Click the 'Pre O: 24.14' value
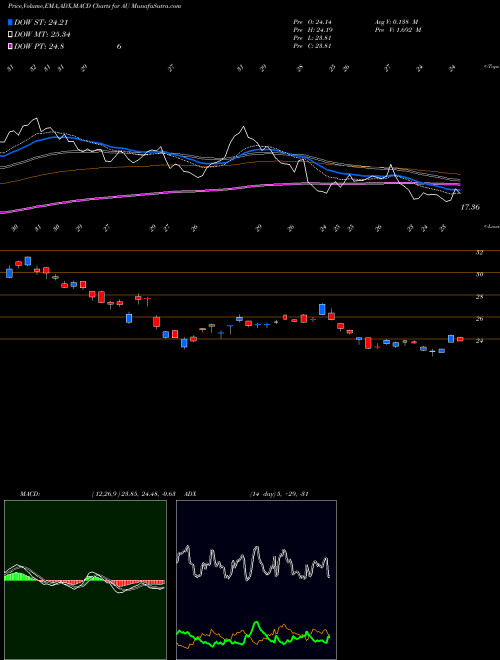Screen dimensions: 500x660 (x=312, y=22)
